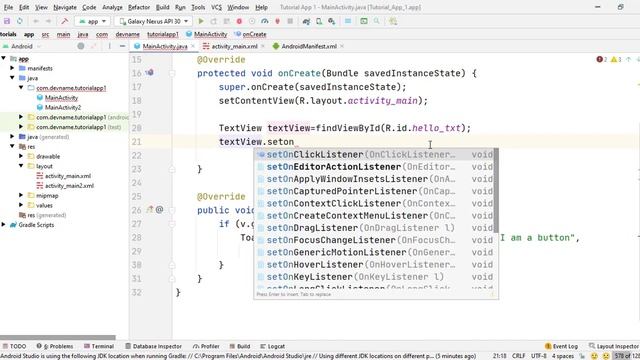The height and width of the screenshot is (360, 640).
Task: Switch to the activity_main.xml tab
Action: [234, 46]
